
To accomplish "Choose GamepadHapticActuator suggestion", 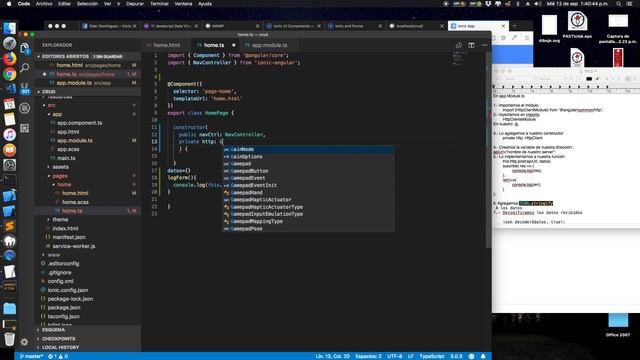I will click(x=308, y=200).
